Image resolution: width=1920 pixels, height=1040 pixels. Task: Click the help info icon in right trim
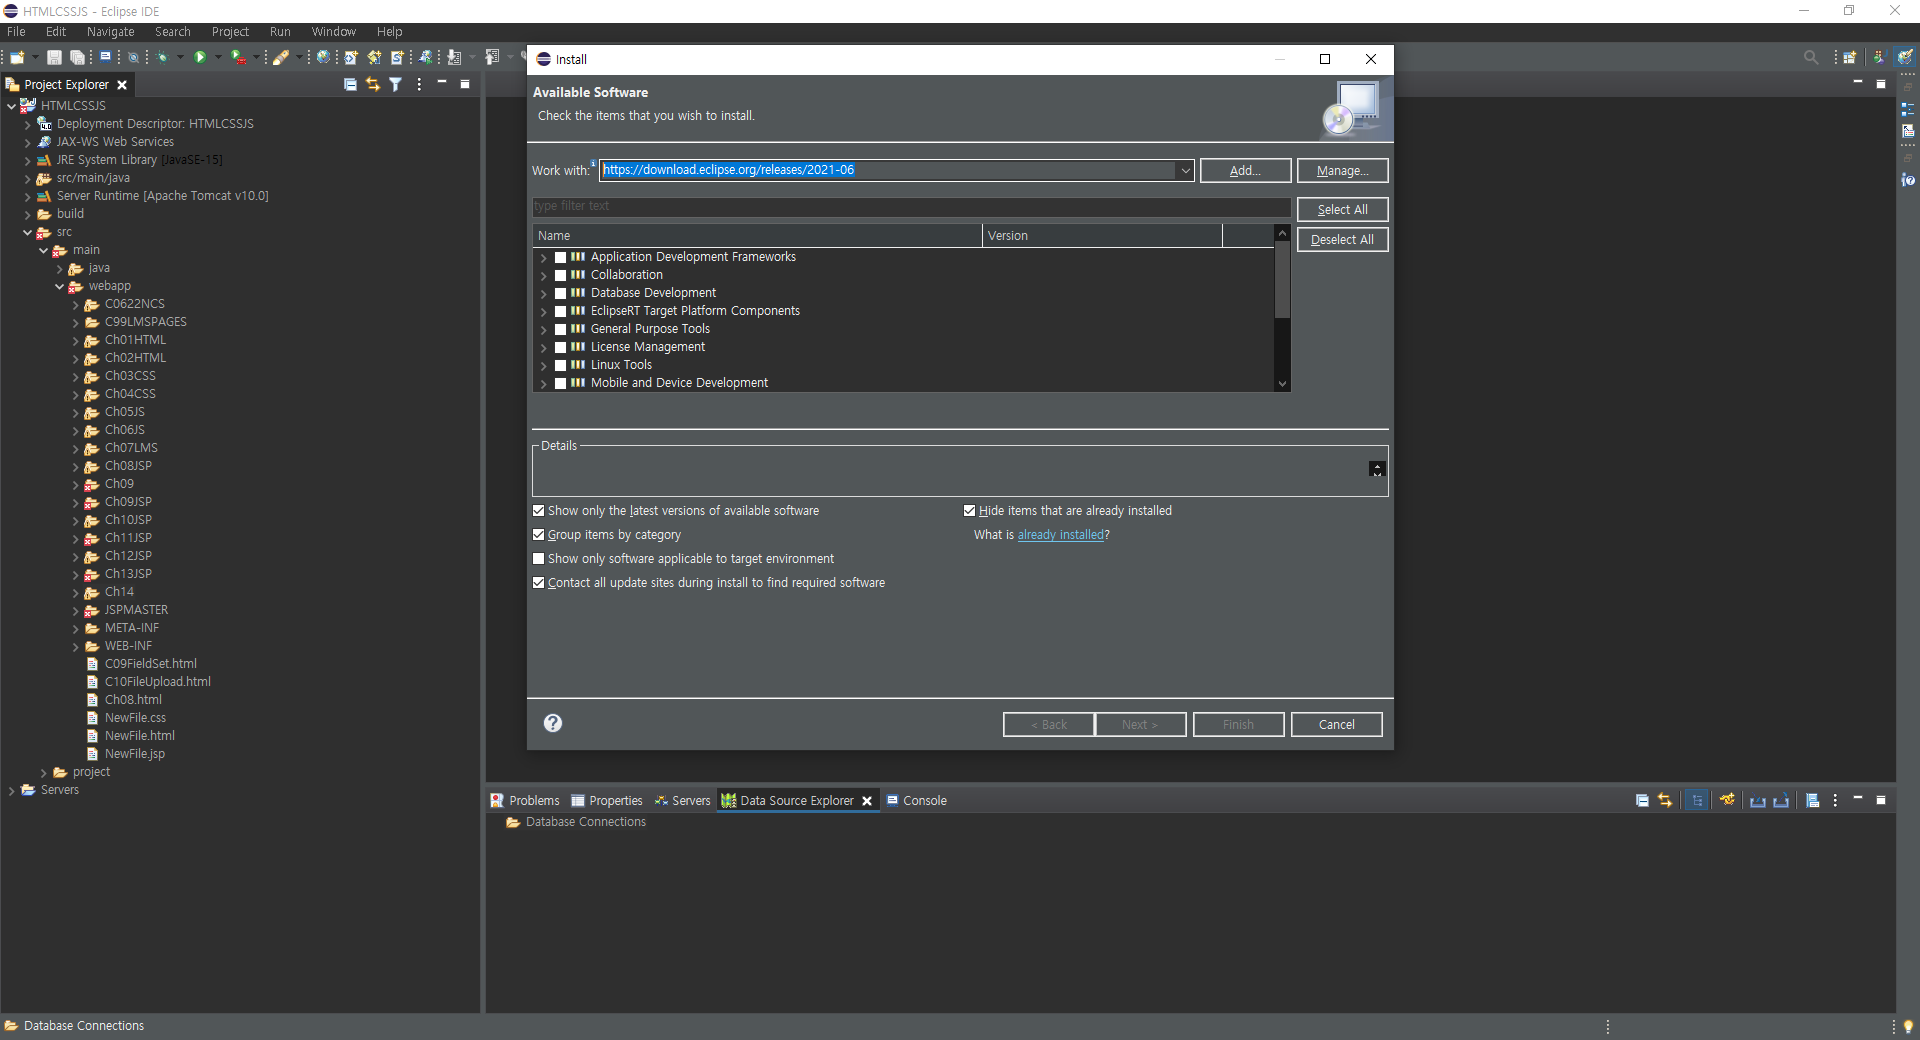tap(1908, 180)
